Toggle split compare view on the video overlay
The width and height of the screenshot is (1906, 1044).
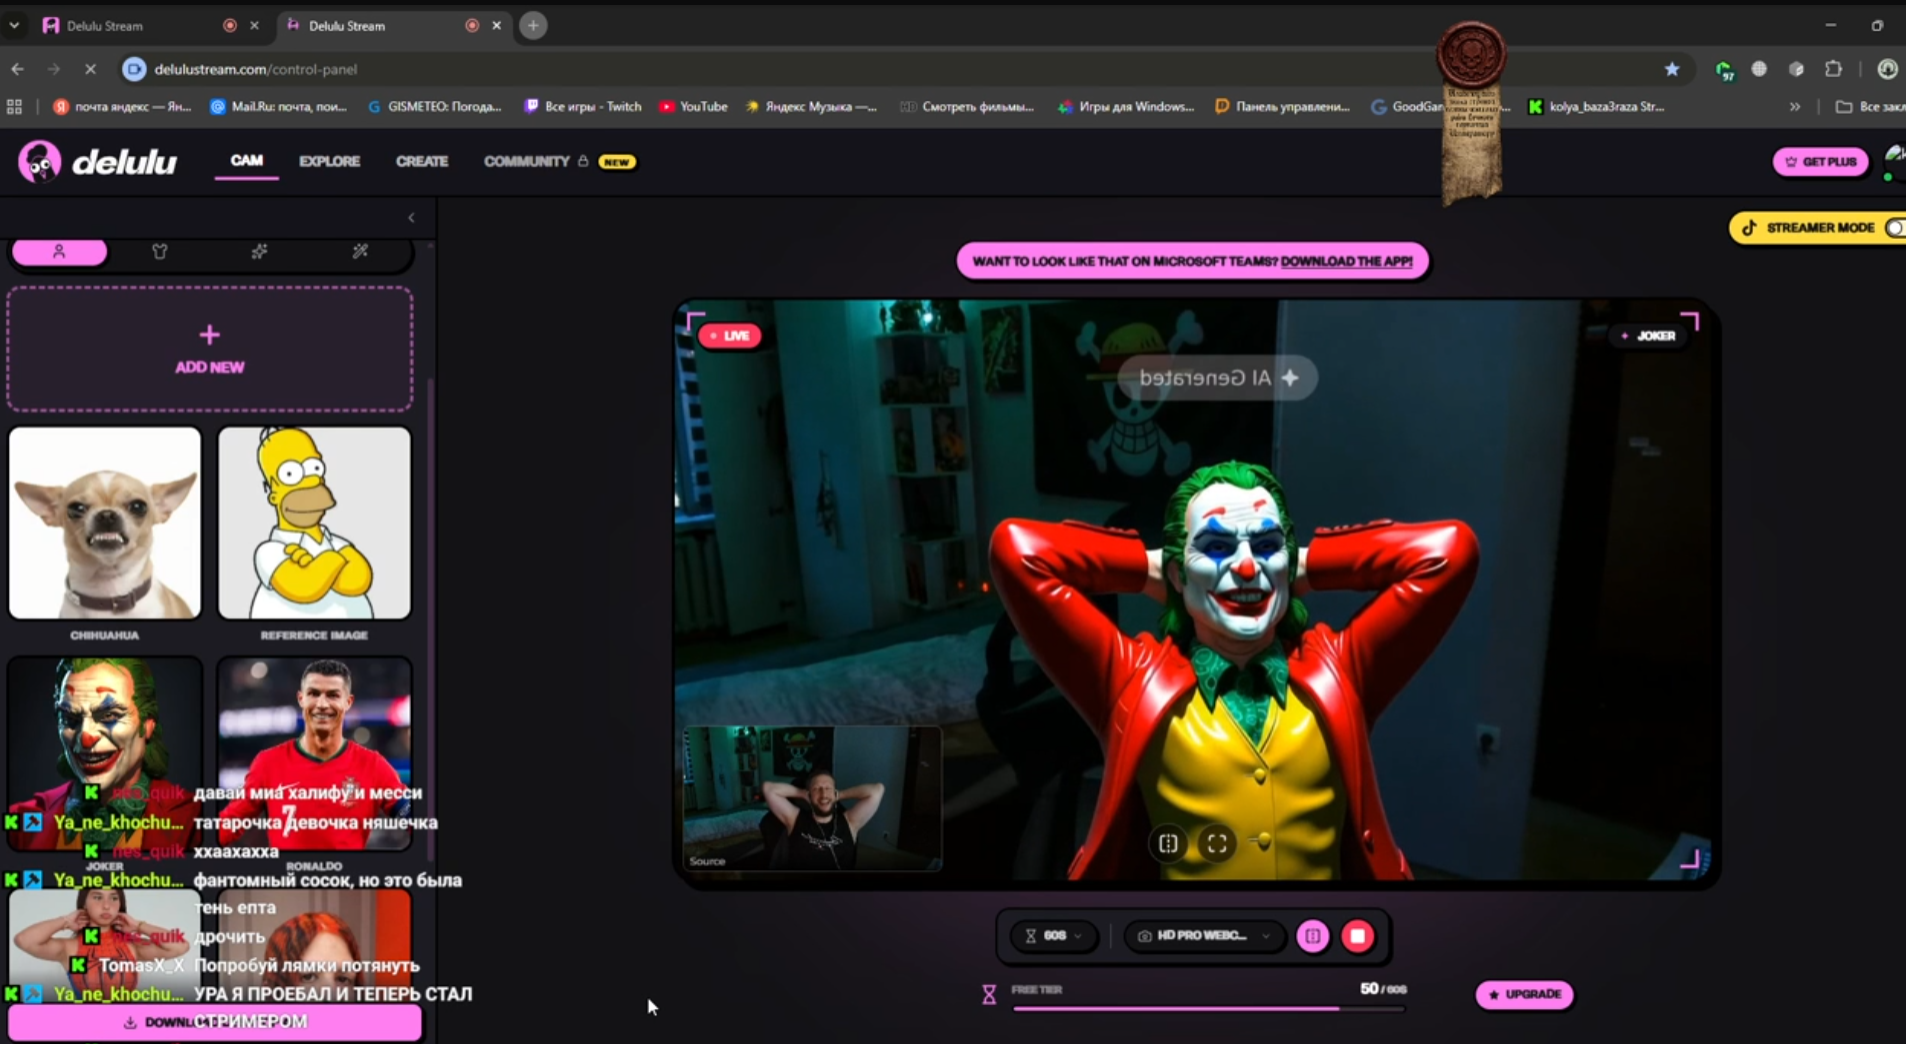(1168, 844)
